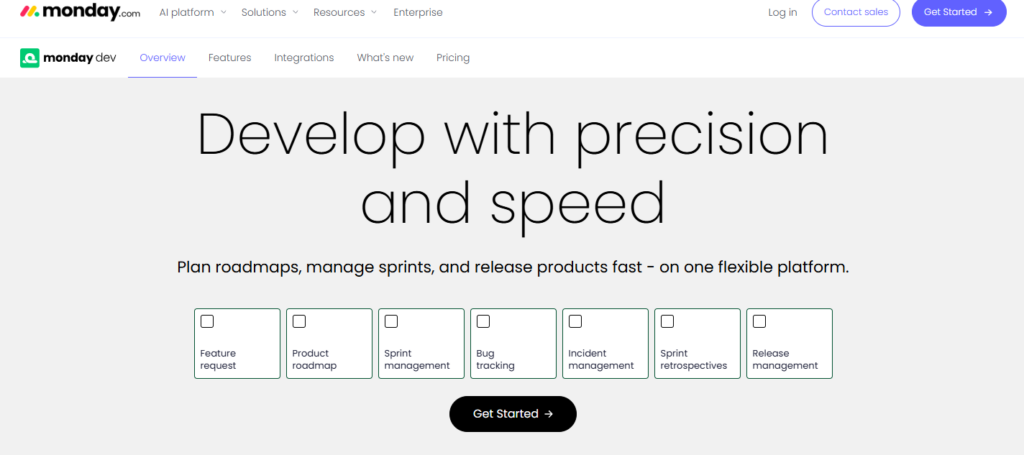Viewport: 1024px width, 455px height.
Task: Check the Bug tracking checkbox
Action: pos(483,321)
